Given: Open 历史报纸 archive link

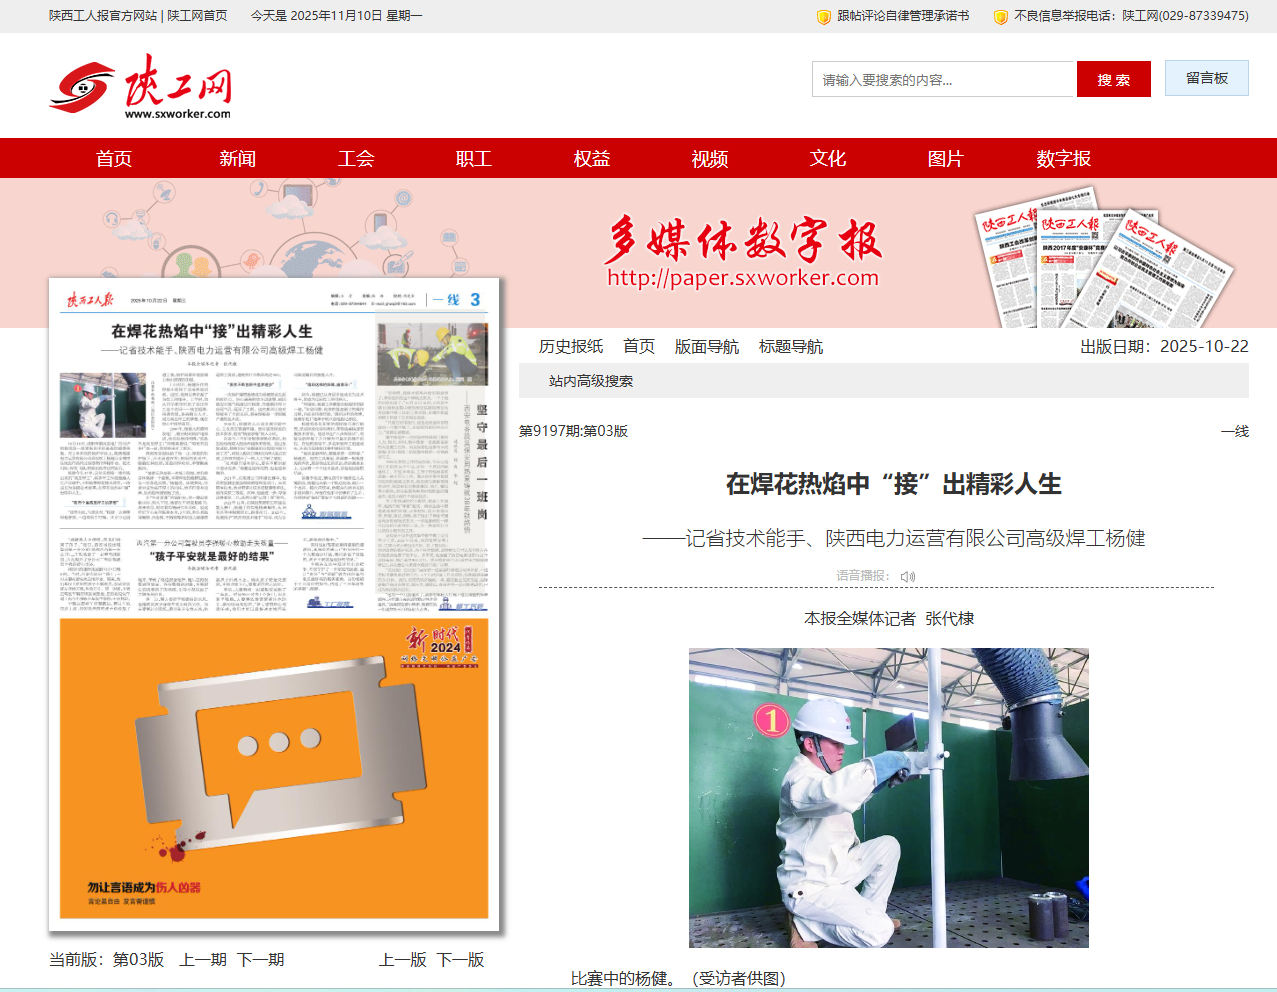Looking at the screenshot, I should [571, 347].
